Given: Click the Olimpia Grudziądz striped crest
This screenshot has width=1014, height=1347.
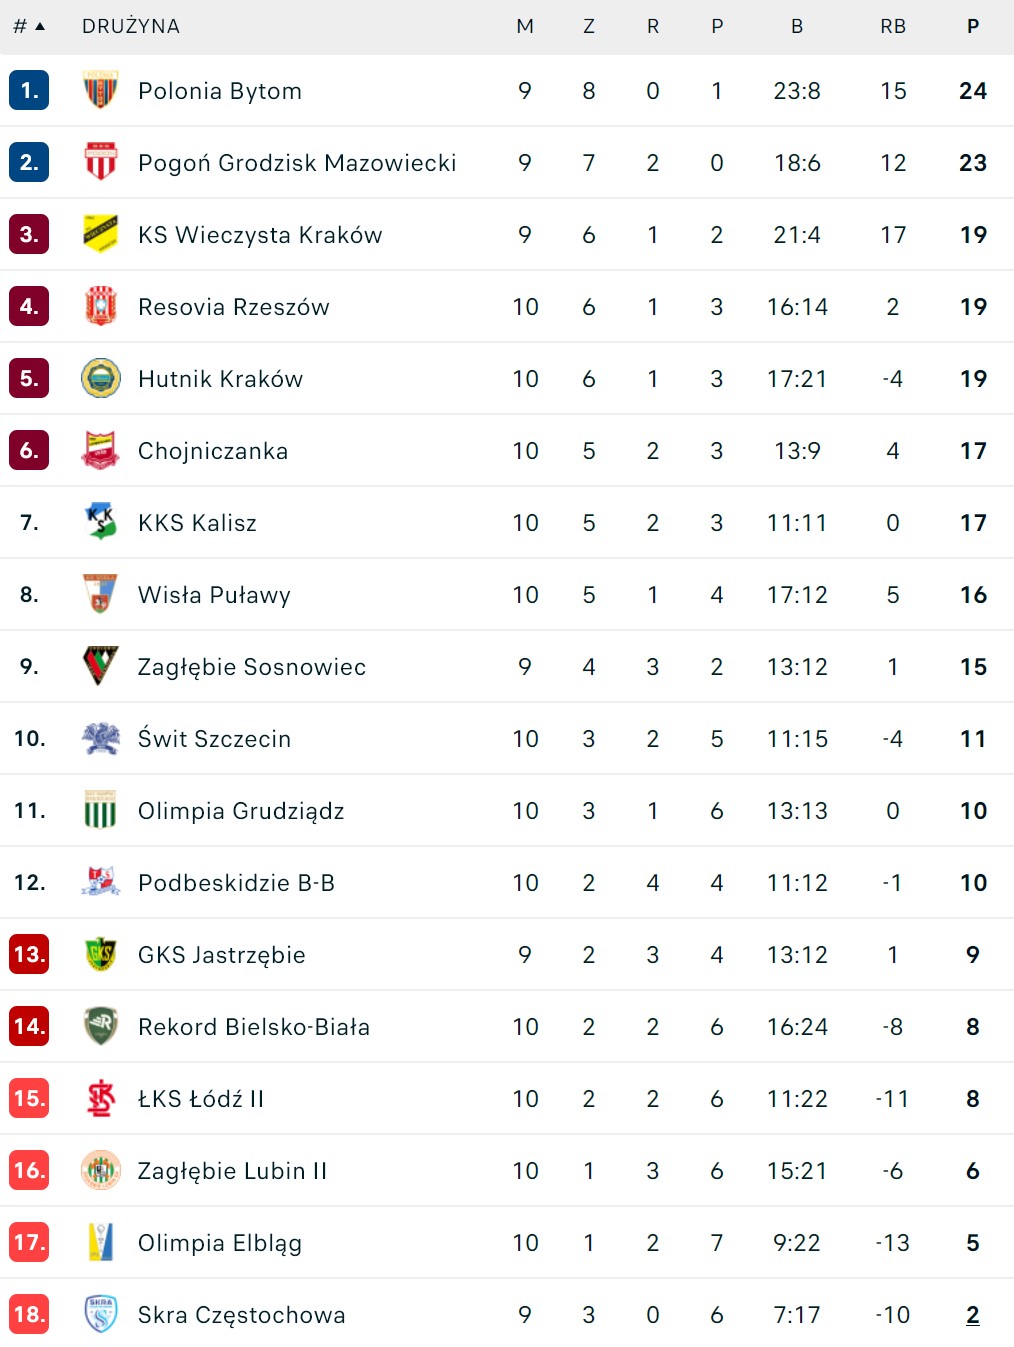Looking at the screenshot, I should [x=100, y=810].
